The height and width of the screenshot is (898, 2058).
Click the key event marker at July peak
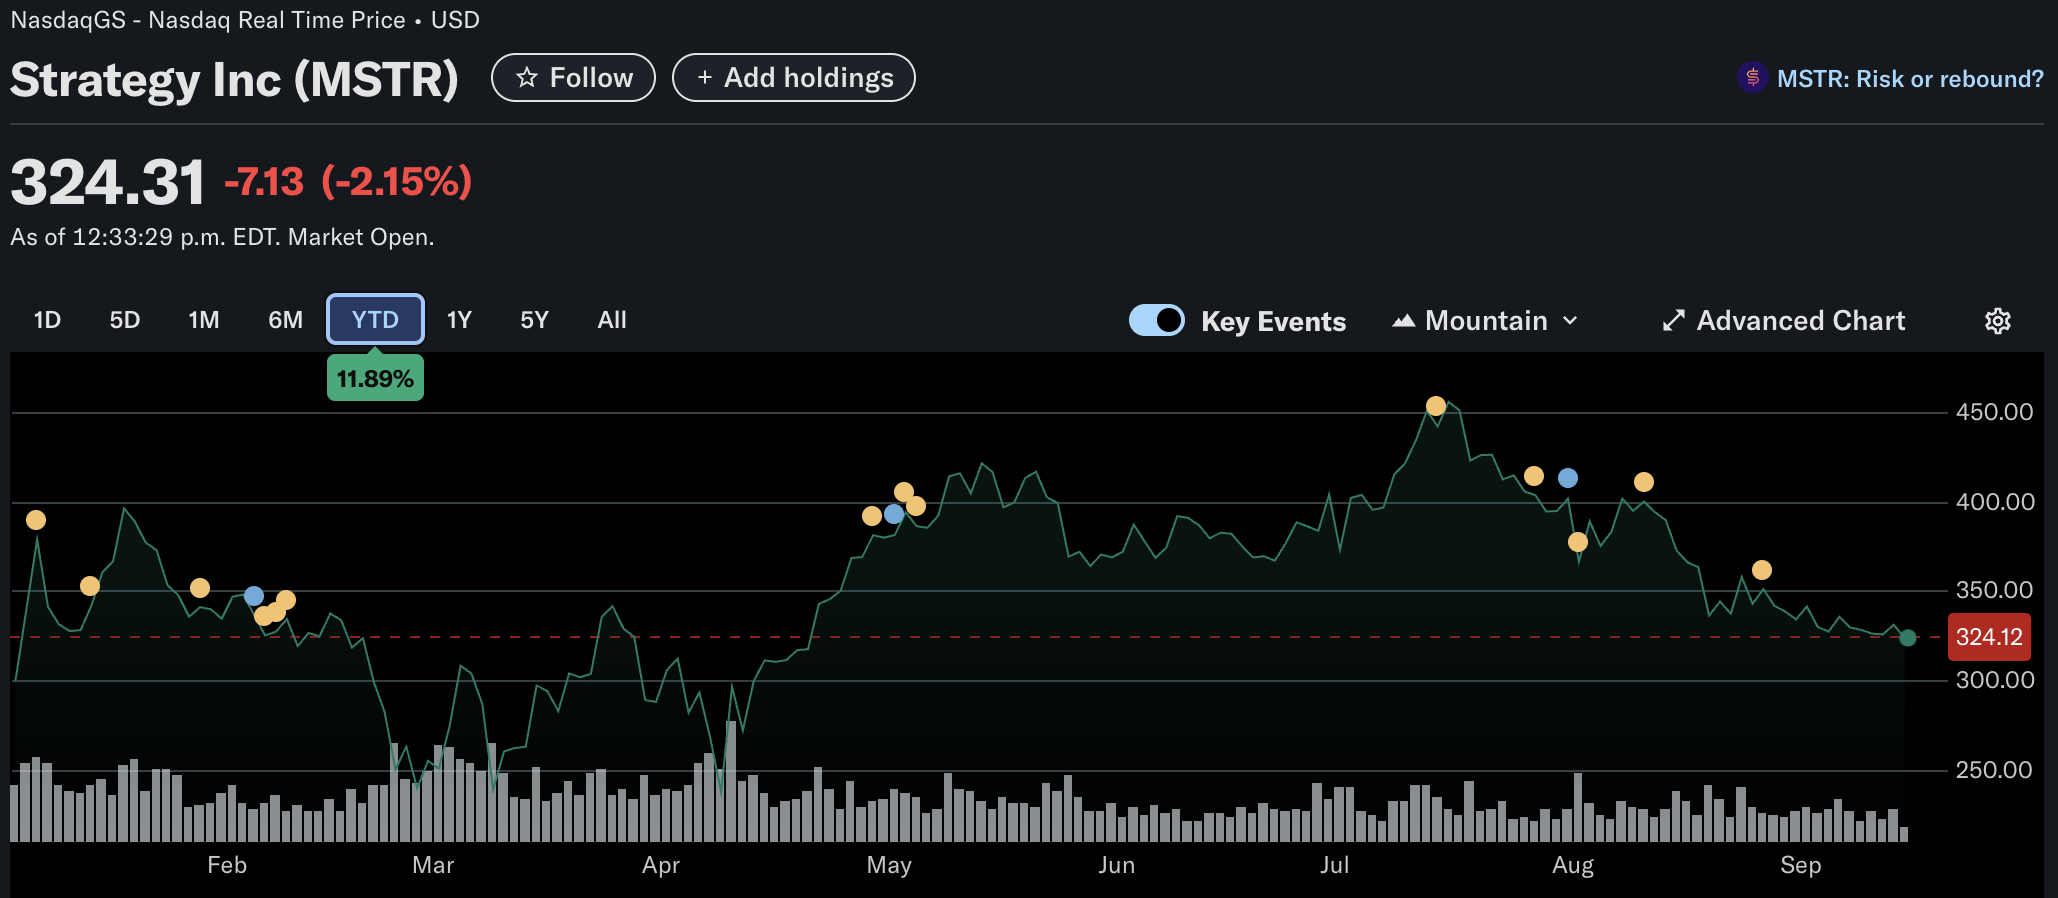pyautogui.click(x=1436, y=406)
